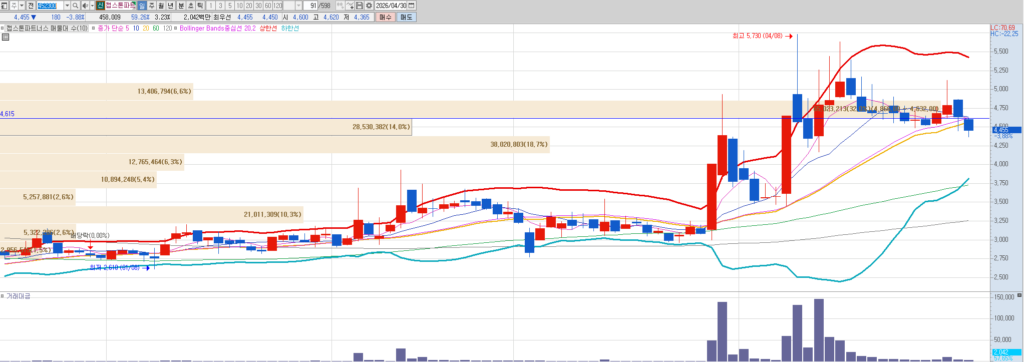
Task: Open chart settings gear icon
Action: pyautogui.click(x=368, y=5)
